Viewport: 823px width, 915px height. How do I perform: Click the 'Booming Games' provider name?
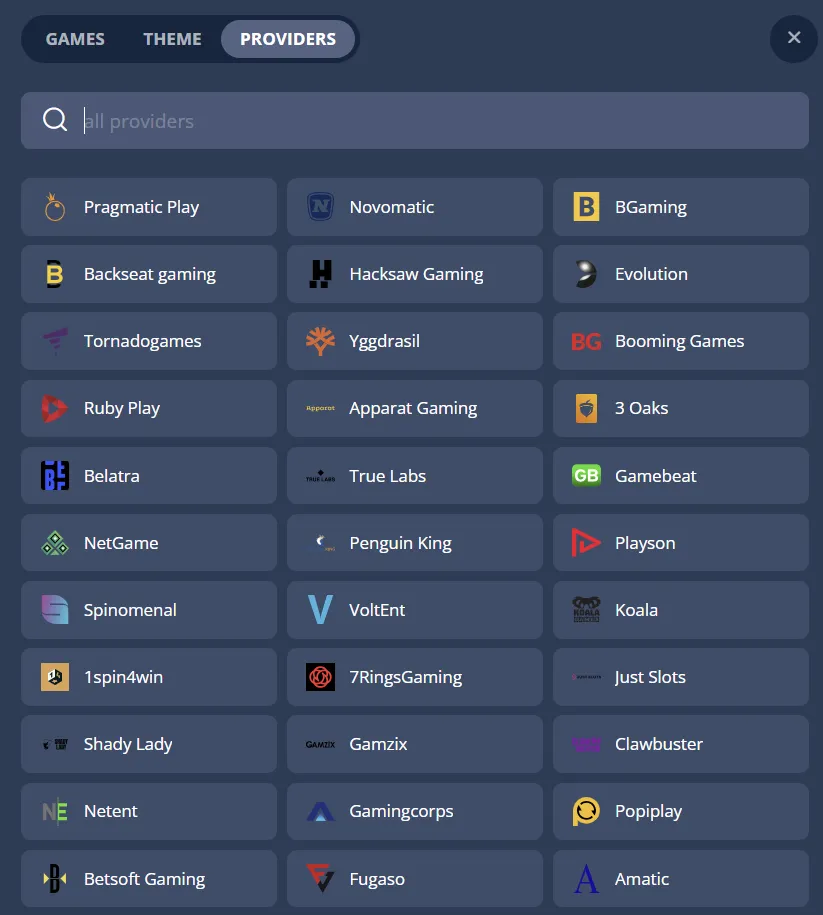[679, 341]
